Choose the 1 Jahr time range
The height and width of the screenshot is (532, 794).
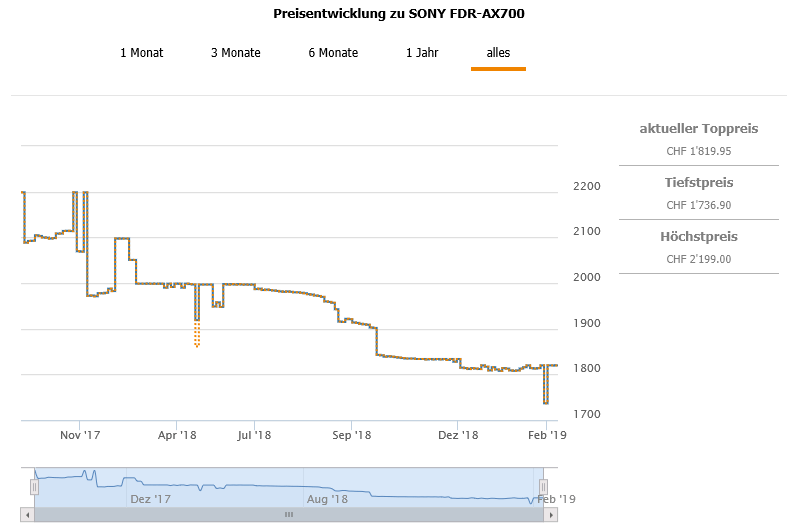(x=421, y=53)
